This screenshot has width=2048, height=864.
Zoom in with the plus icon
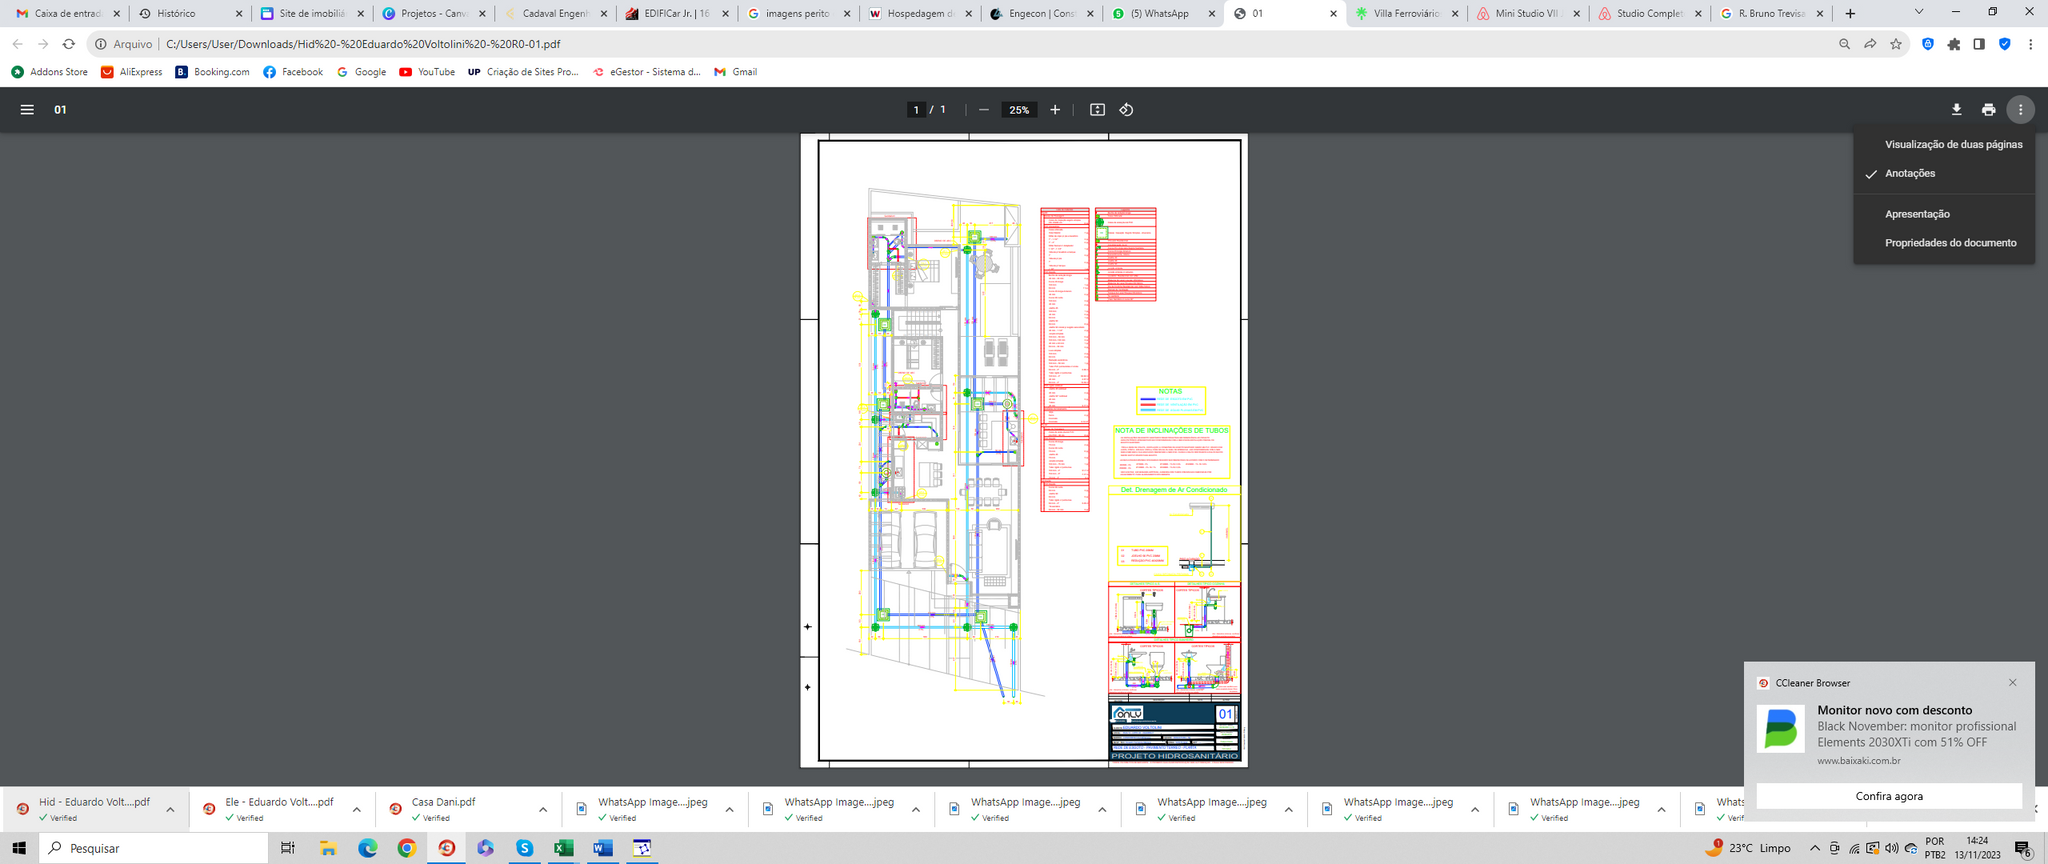(x=1055, y=110)
